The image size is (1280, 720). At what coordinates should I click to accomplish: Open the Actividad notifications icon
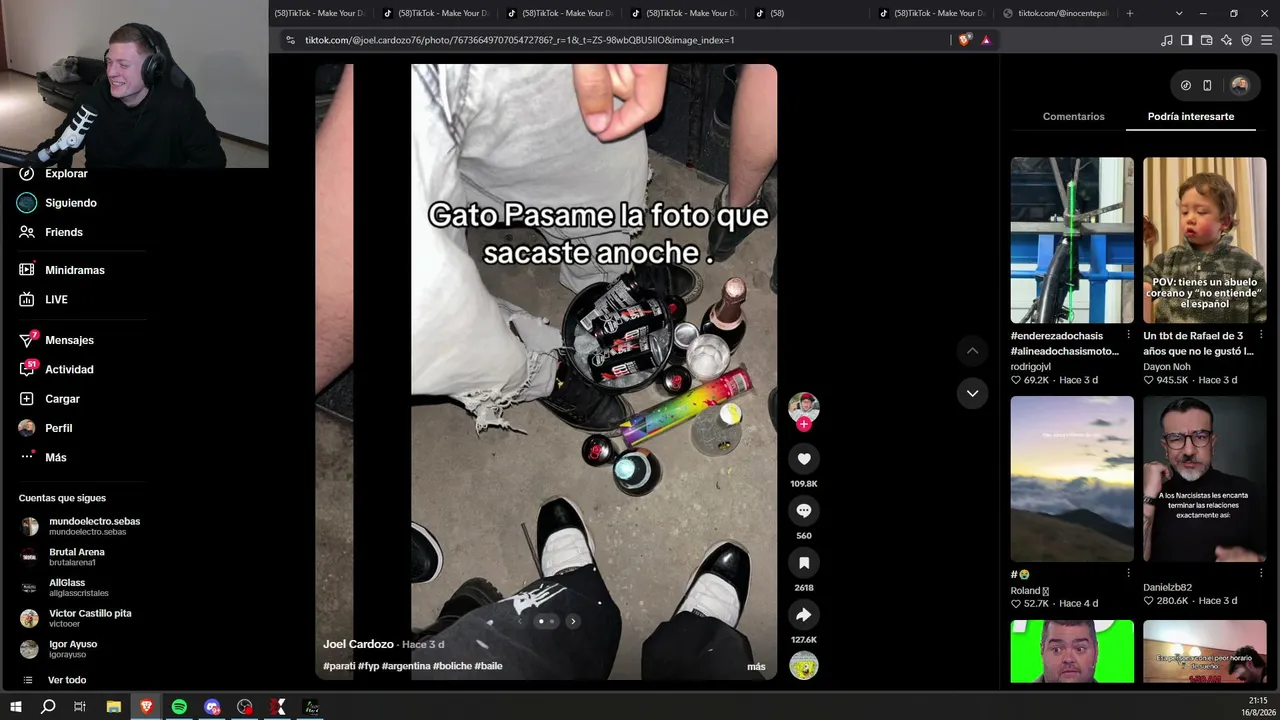coord(27,369)
